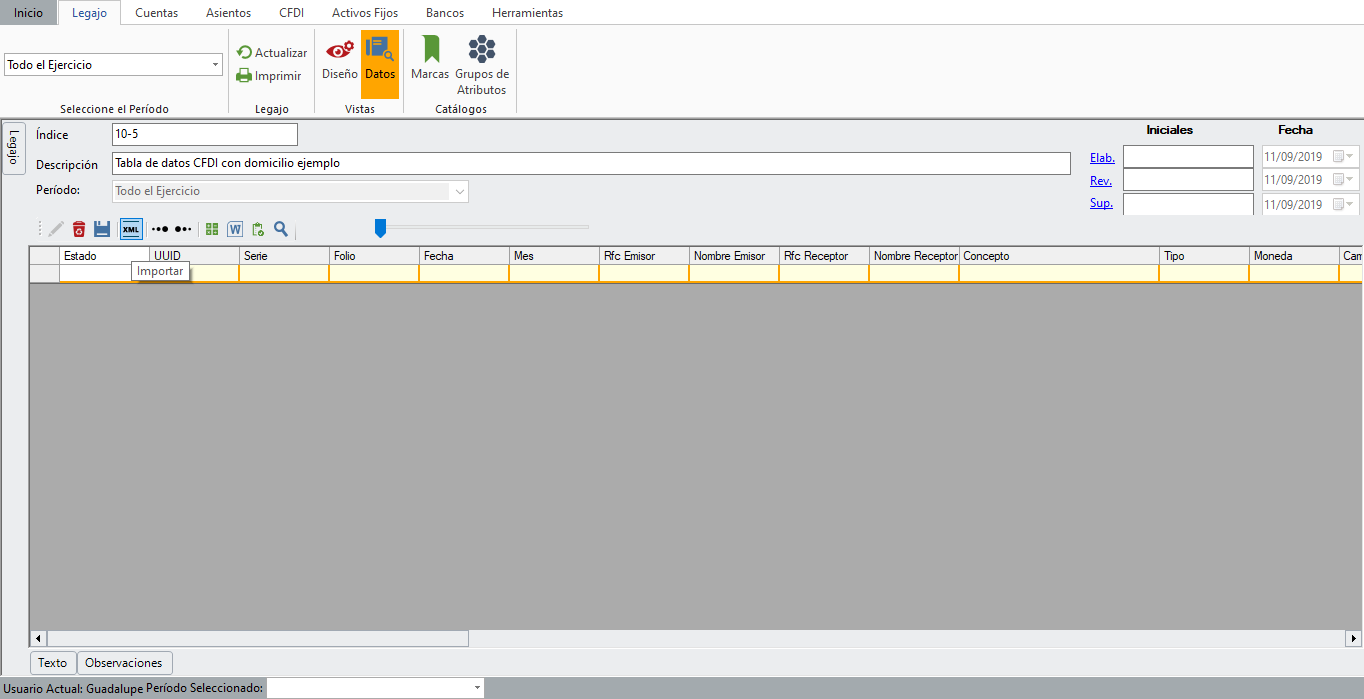
Task: Click the Rev. link
Action: [x=1100, y=181]
